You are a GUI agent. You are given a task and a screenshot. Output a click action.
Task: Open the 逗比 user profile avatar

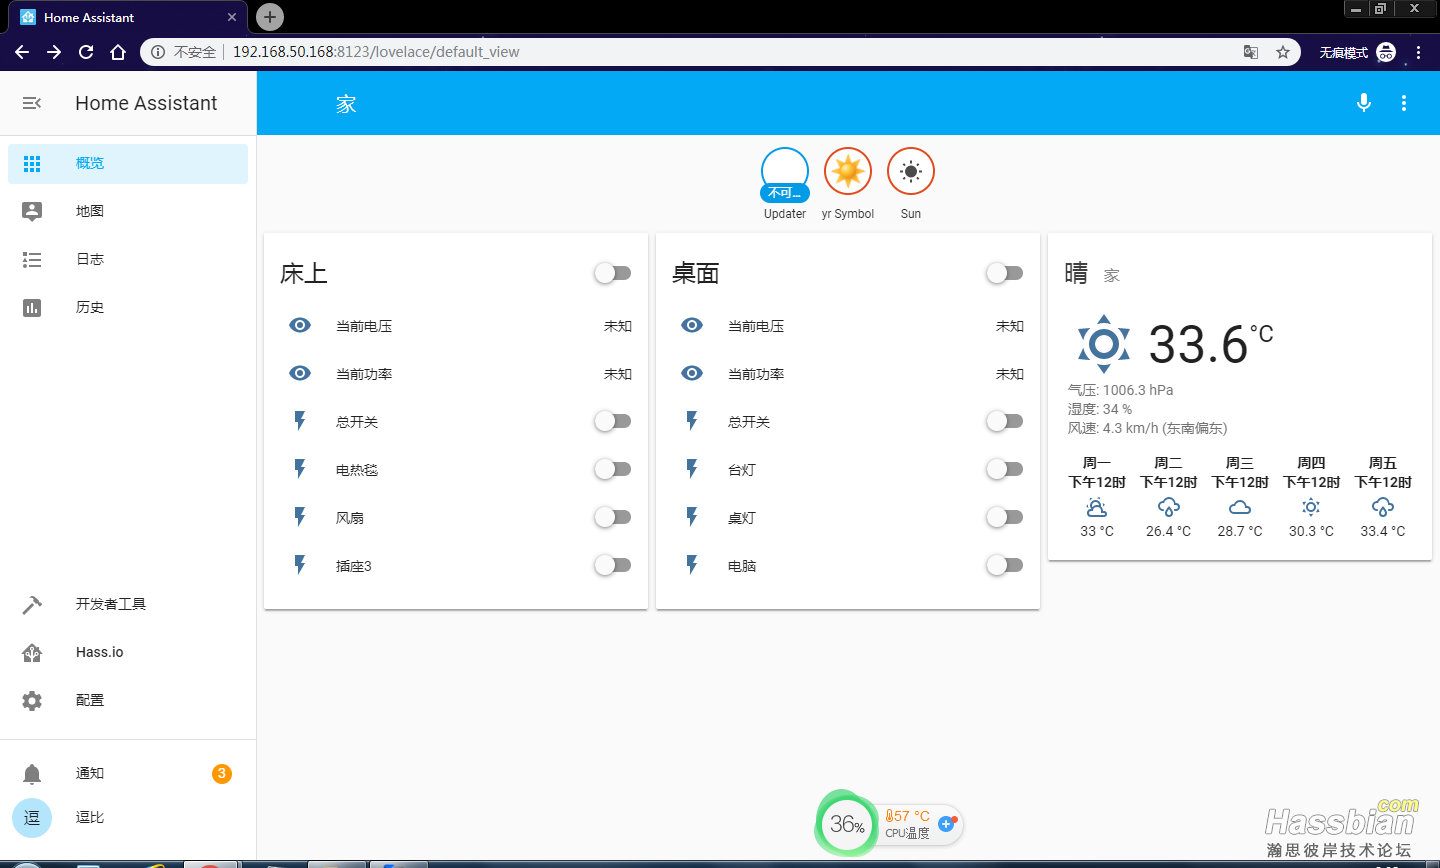32,817
